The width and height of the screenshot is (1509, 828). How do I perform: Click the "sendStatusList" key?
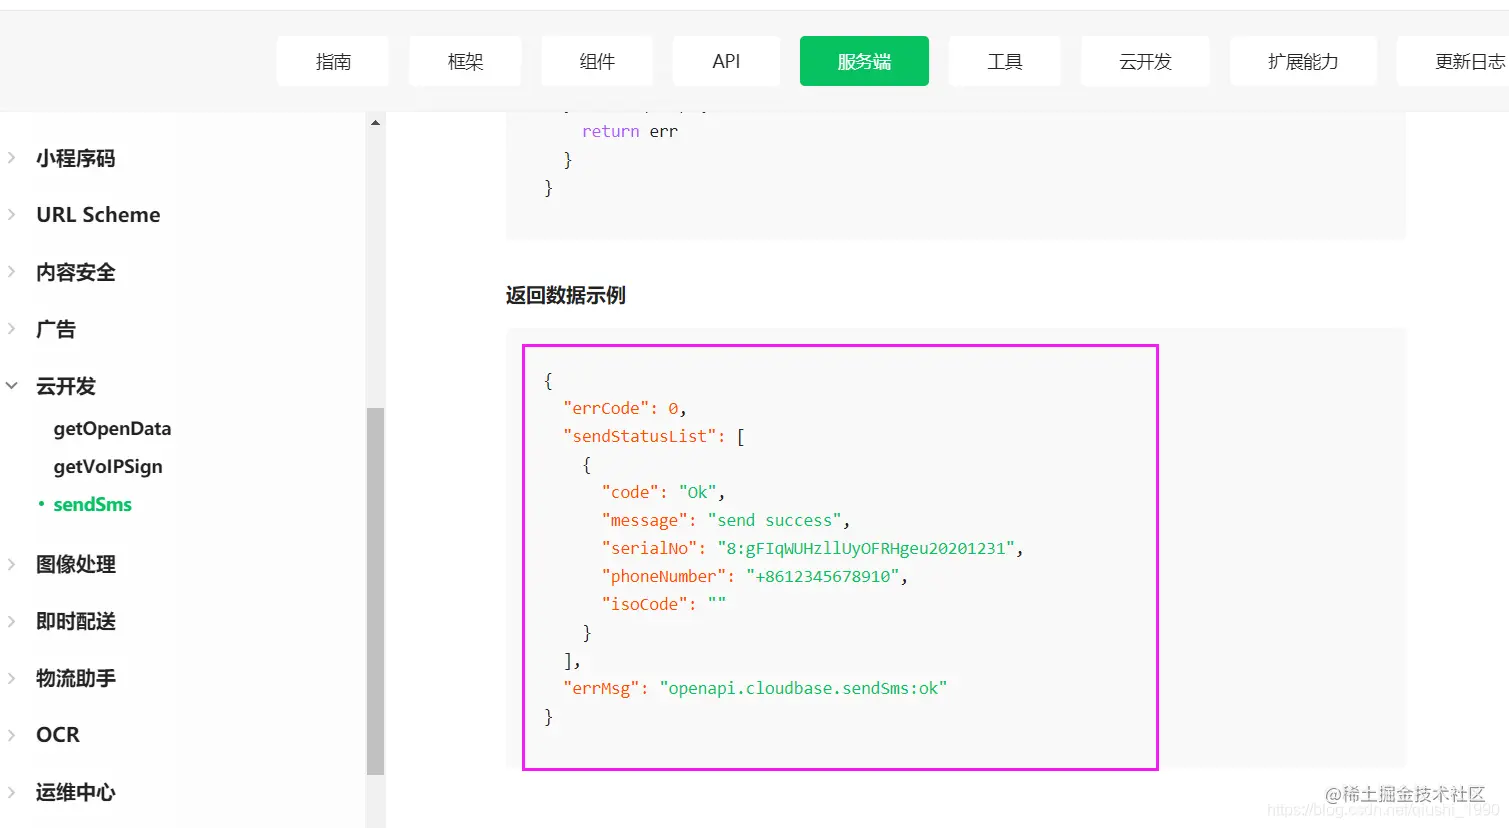640,436
